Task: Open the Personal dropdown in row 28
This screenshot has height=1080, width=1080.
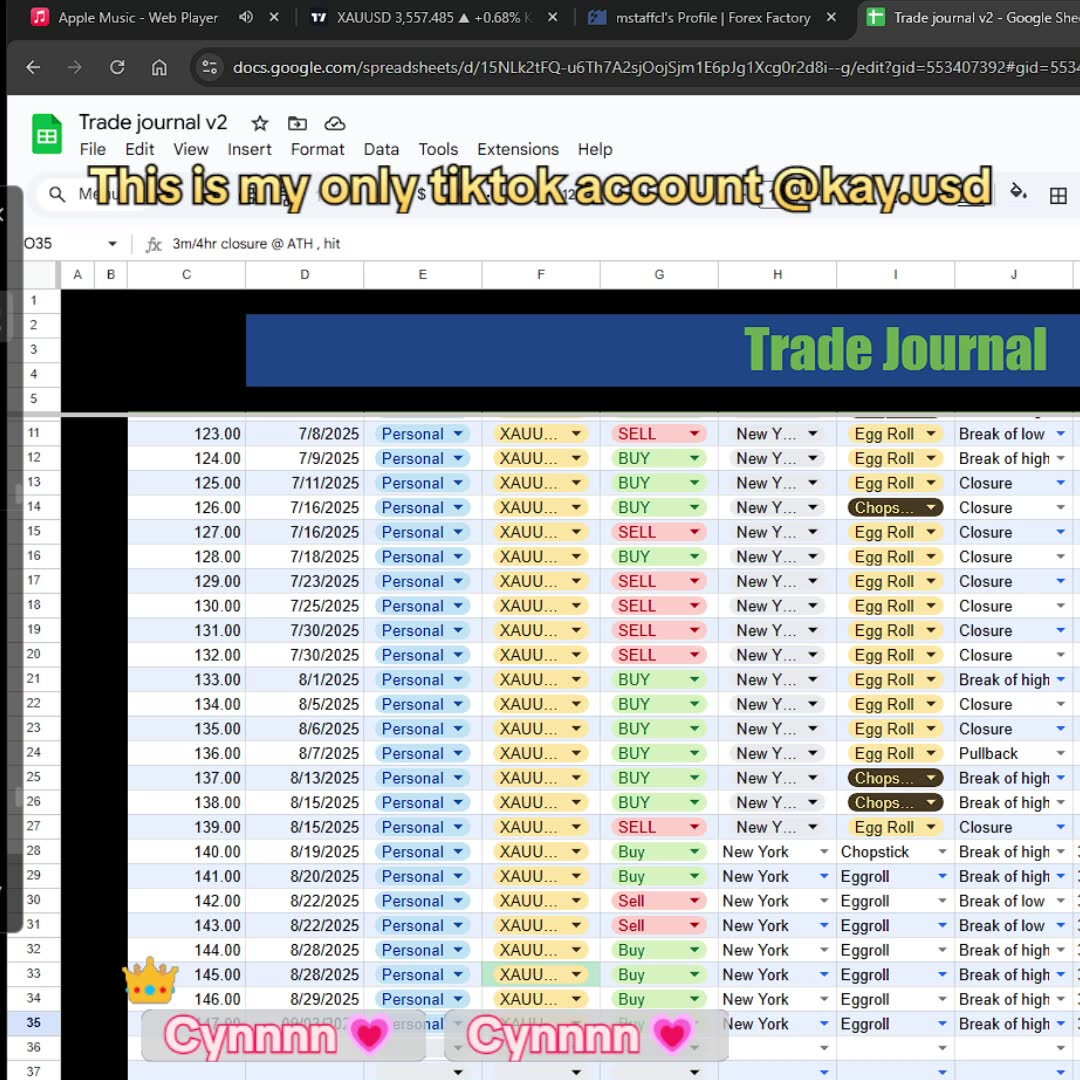Action: coord(458,851)
